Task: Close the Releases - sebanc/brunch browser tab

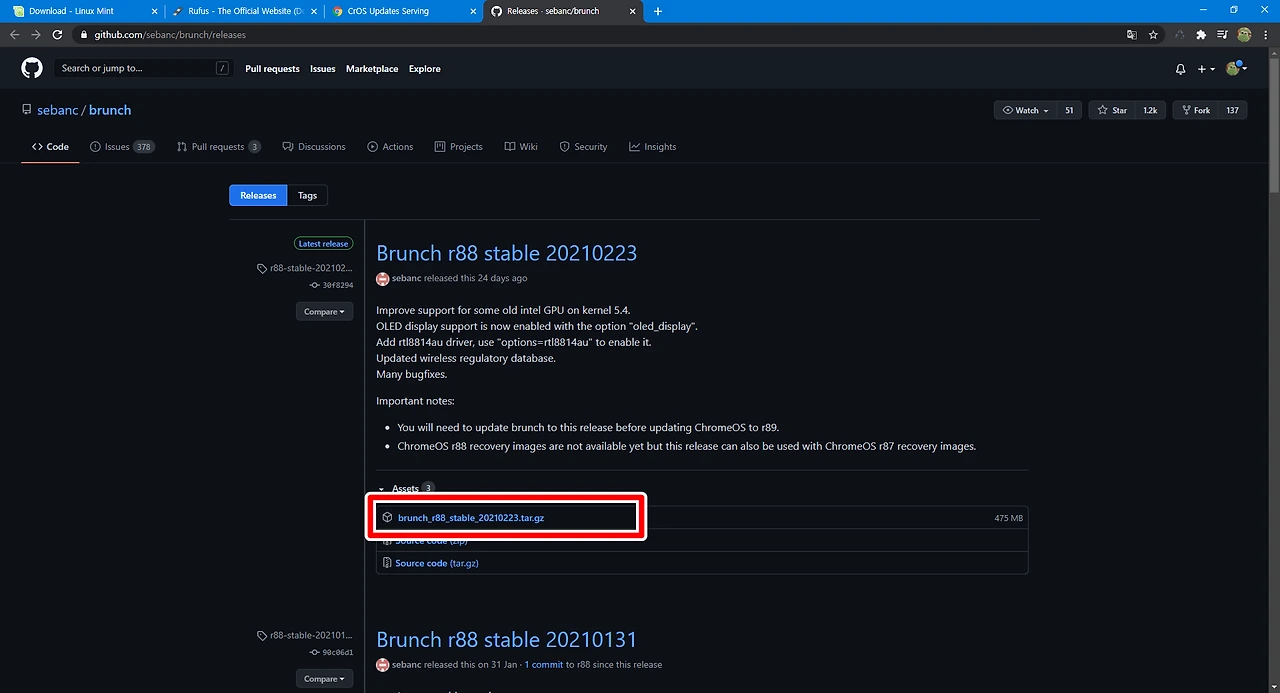Action: tap(633, 11)
